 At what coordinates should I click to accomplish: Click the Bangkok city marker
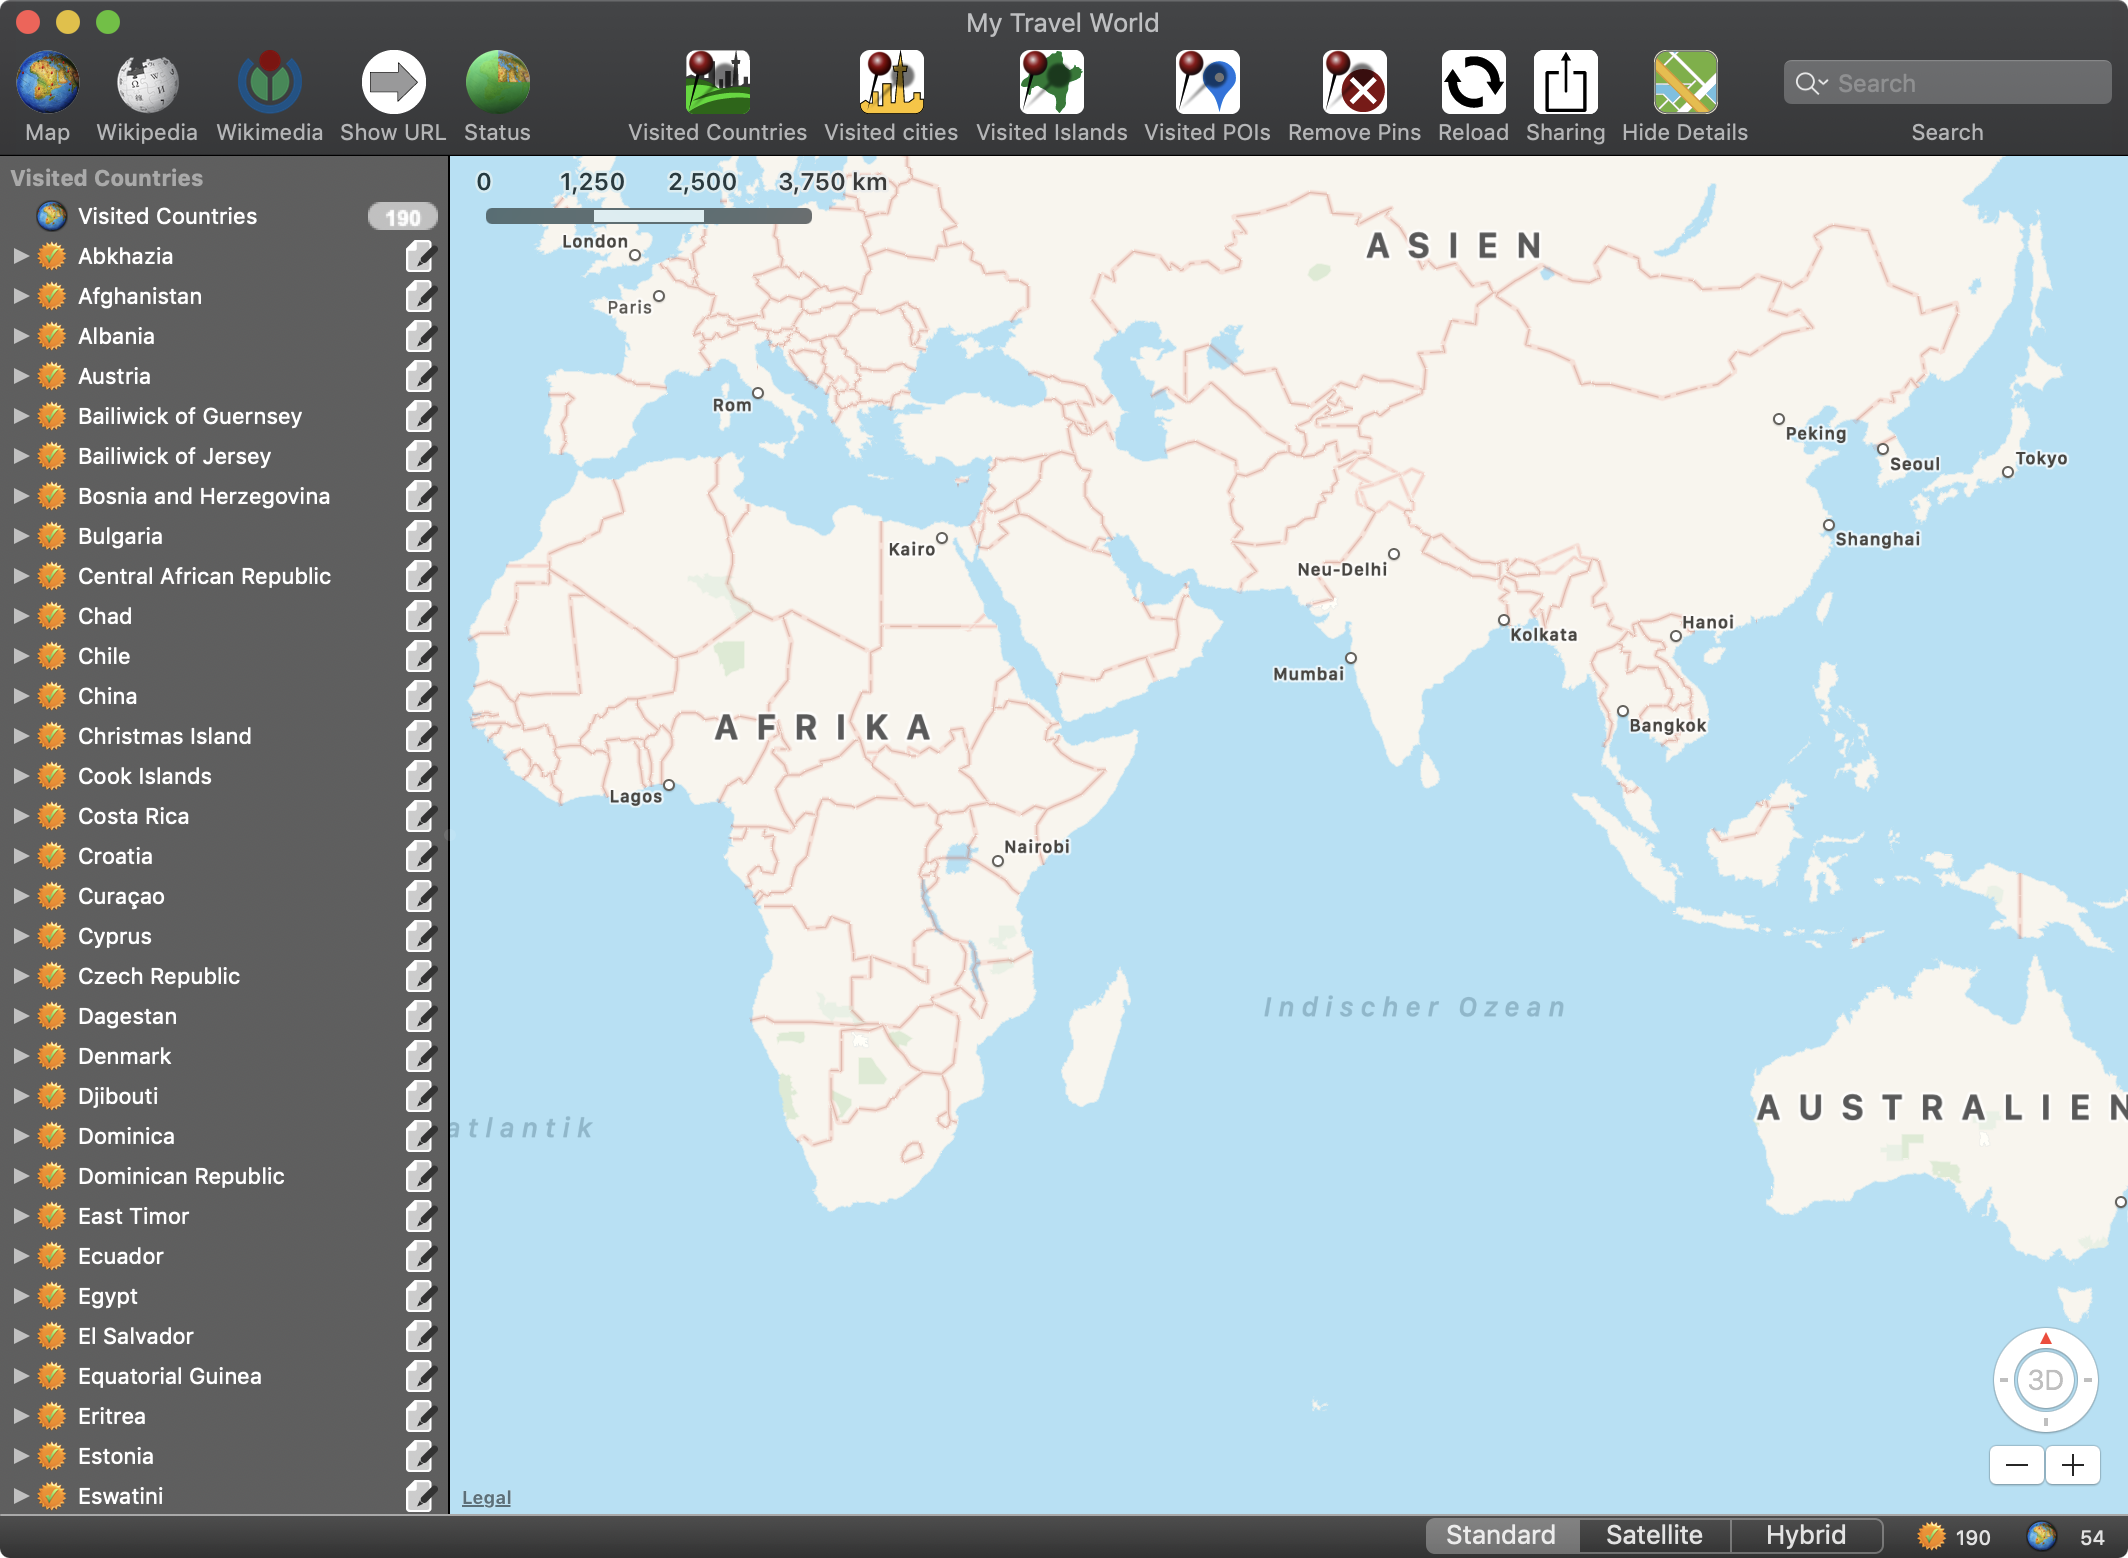pos(1622,711)
